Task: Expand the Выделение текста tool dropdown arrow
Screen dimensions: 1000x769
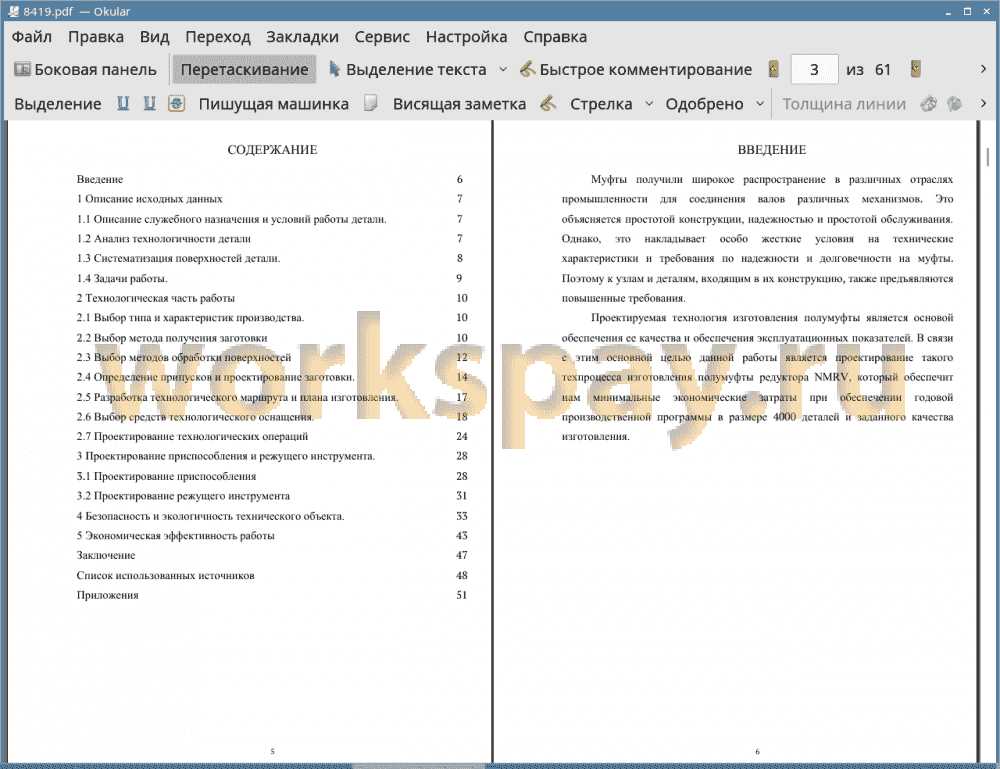Action: 503,70
